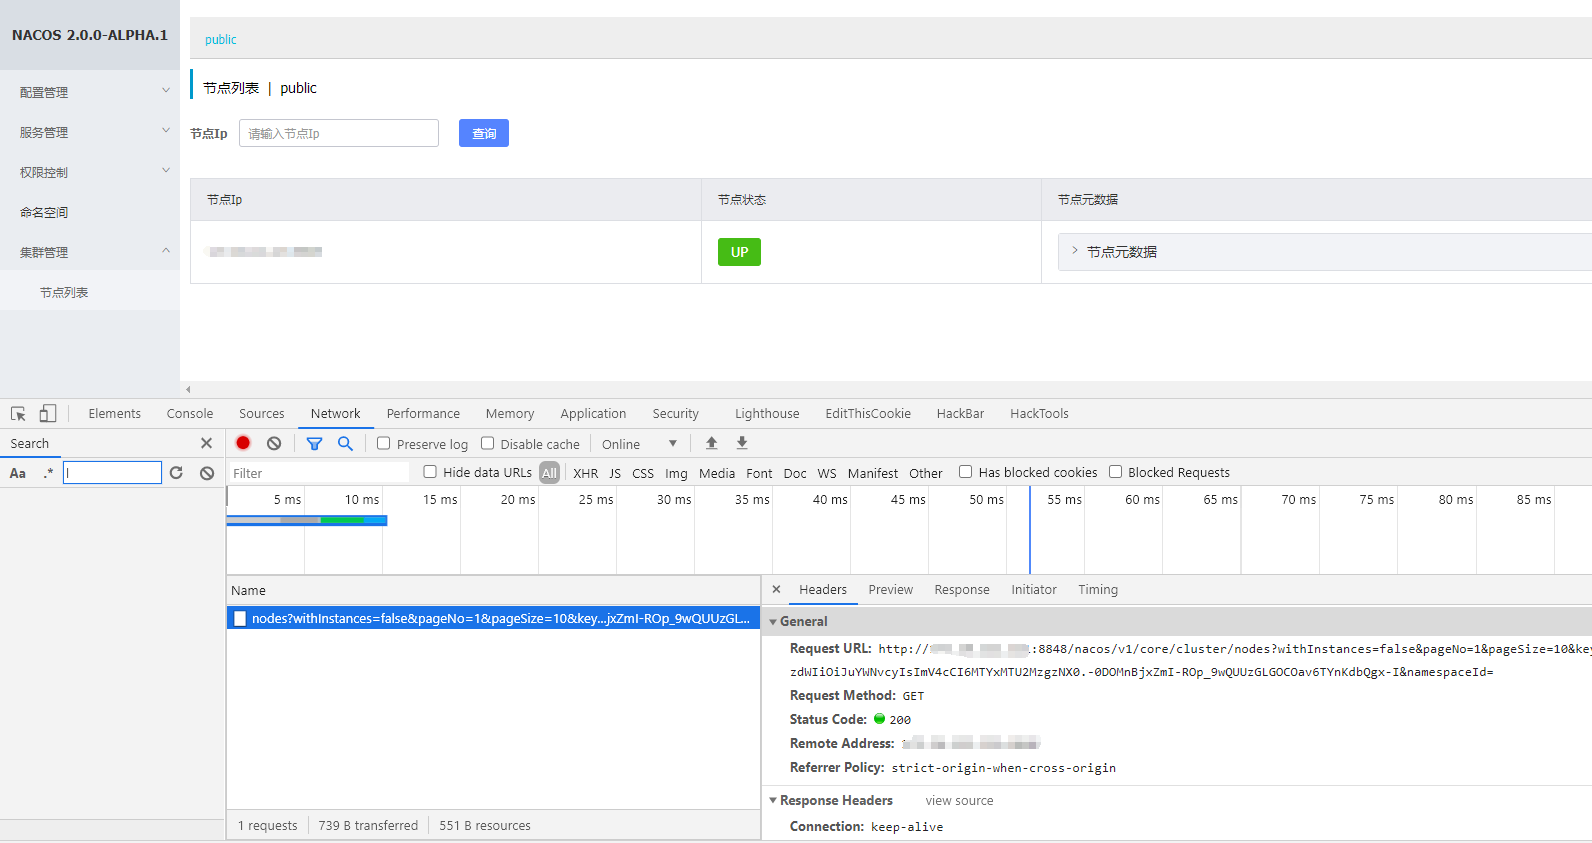Check the Disable cache option
Screen dimensions: 1592x843
[487, 443]
